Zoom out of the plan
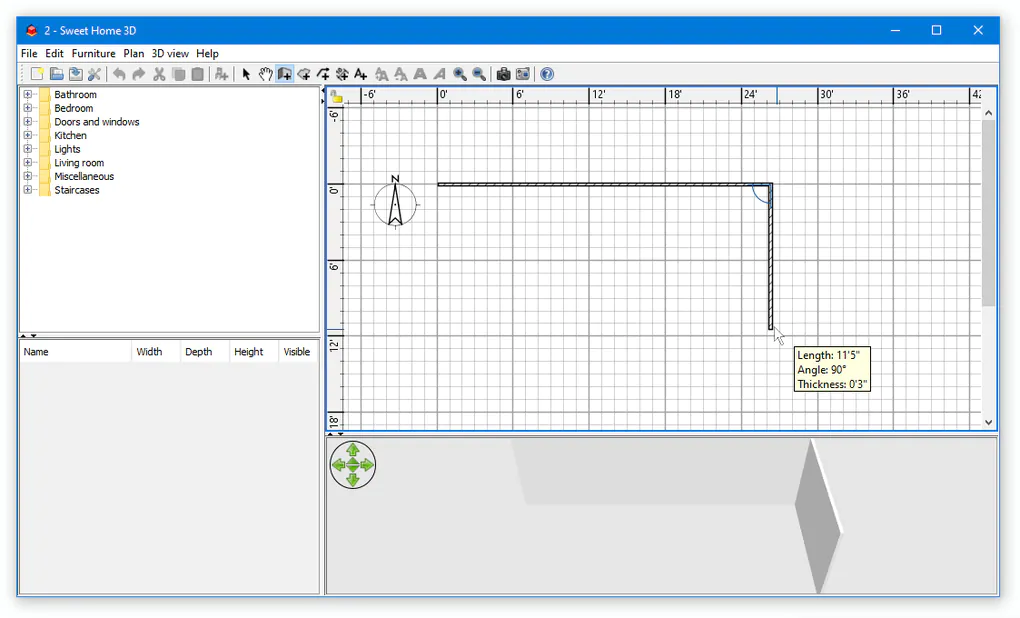 (x=479, y=74)
